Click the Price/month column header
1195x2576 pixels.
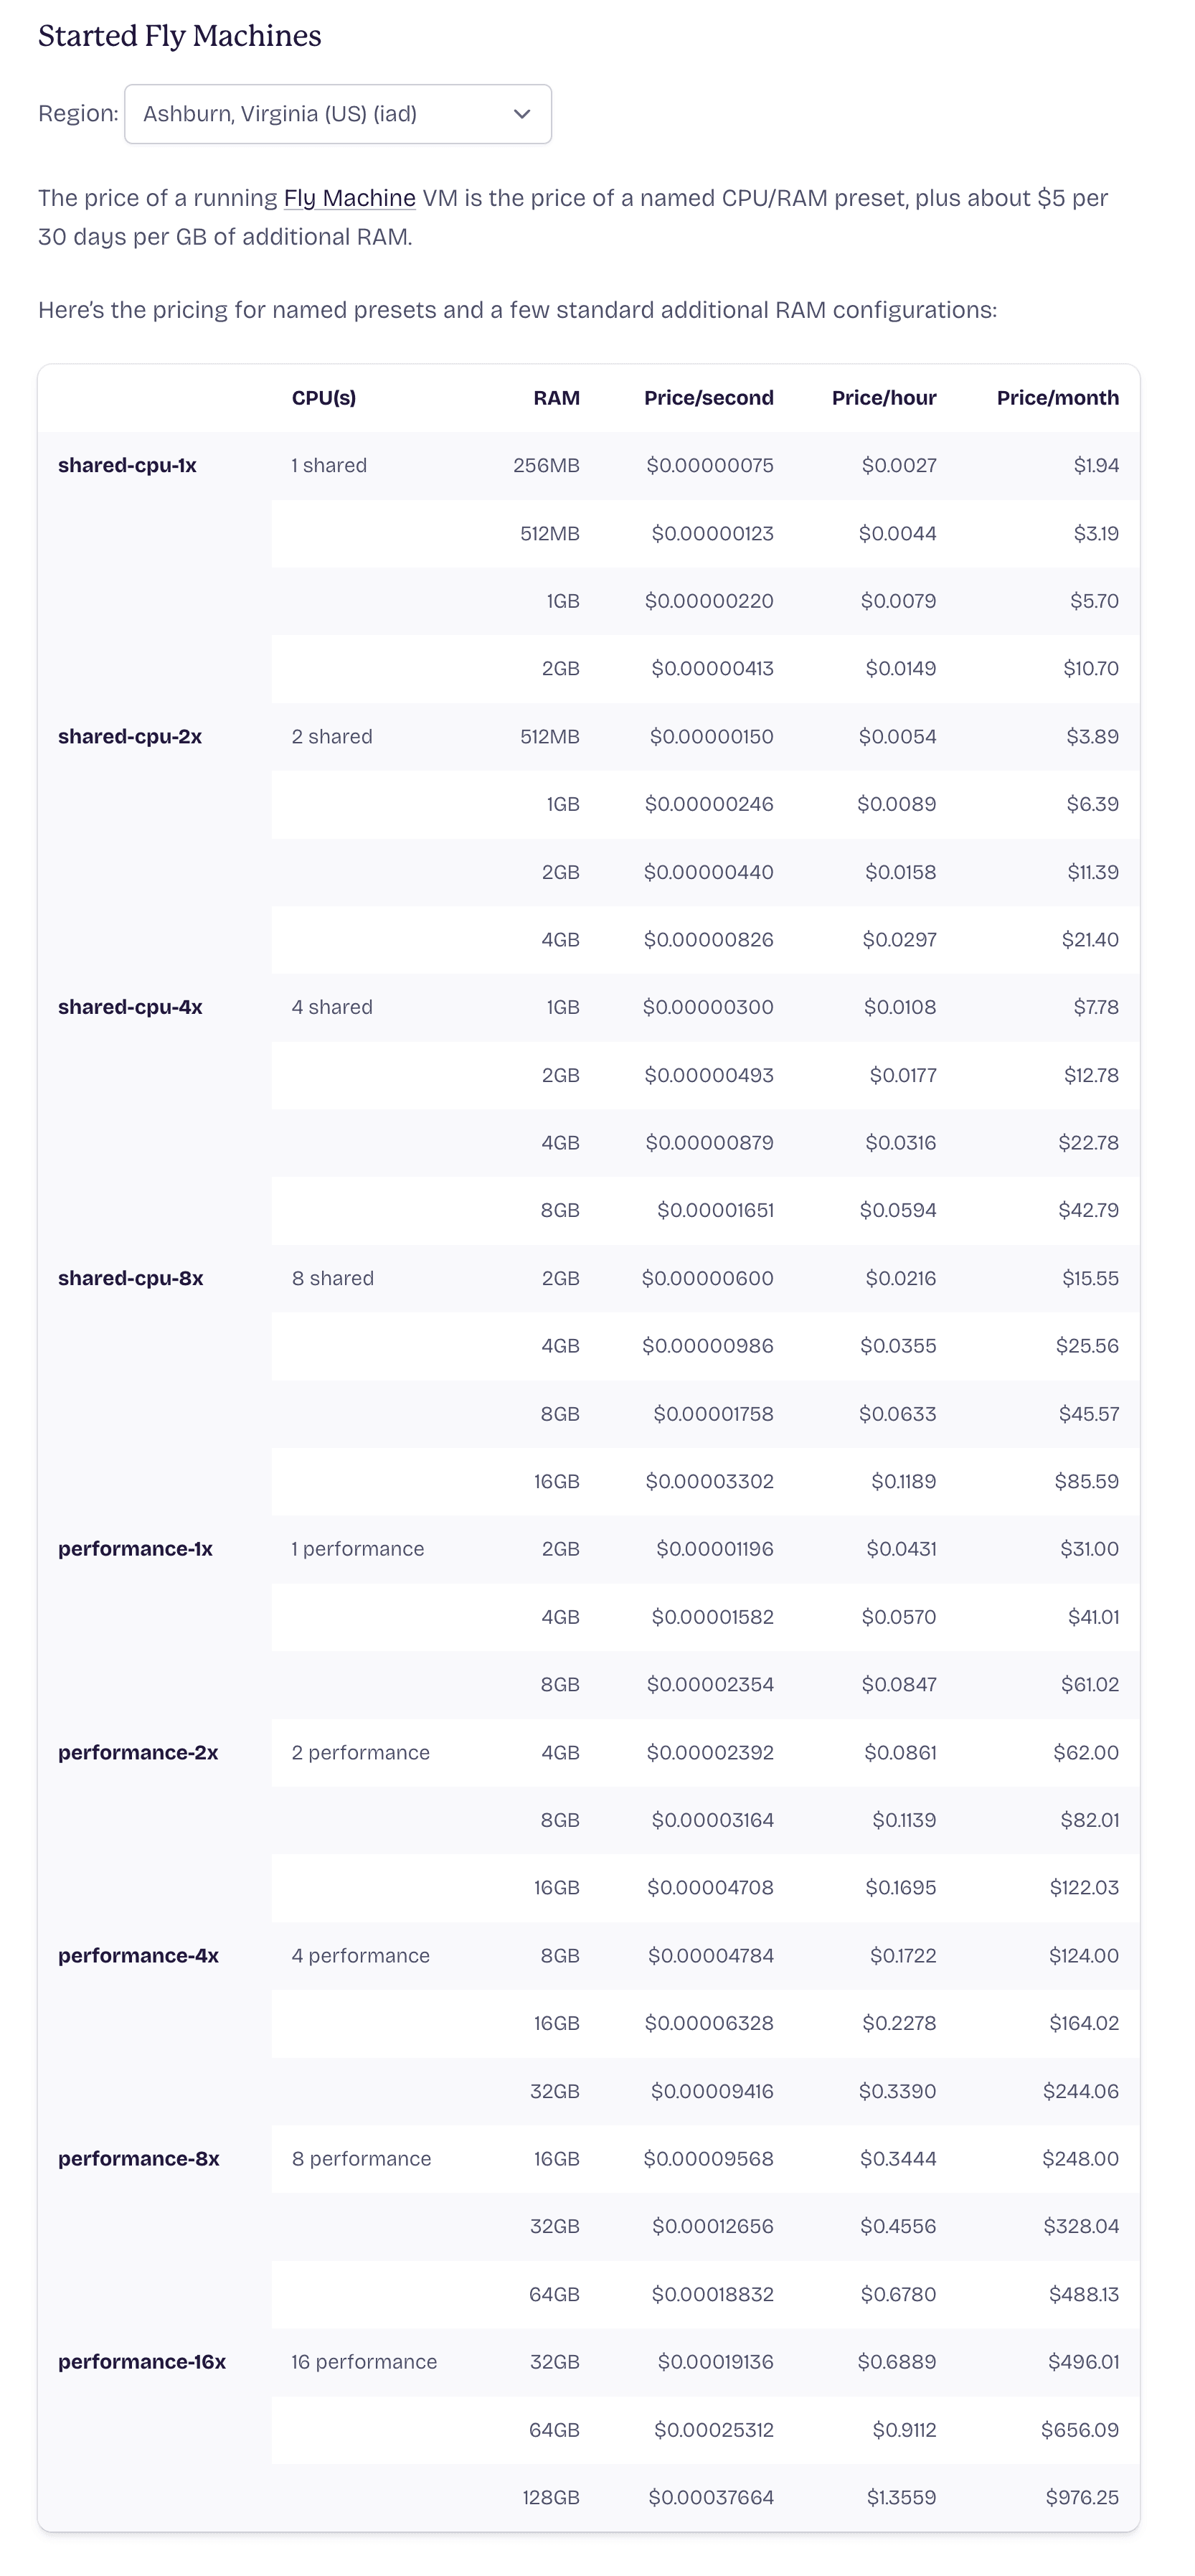point(1057,398)
